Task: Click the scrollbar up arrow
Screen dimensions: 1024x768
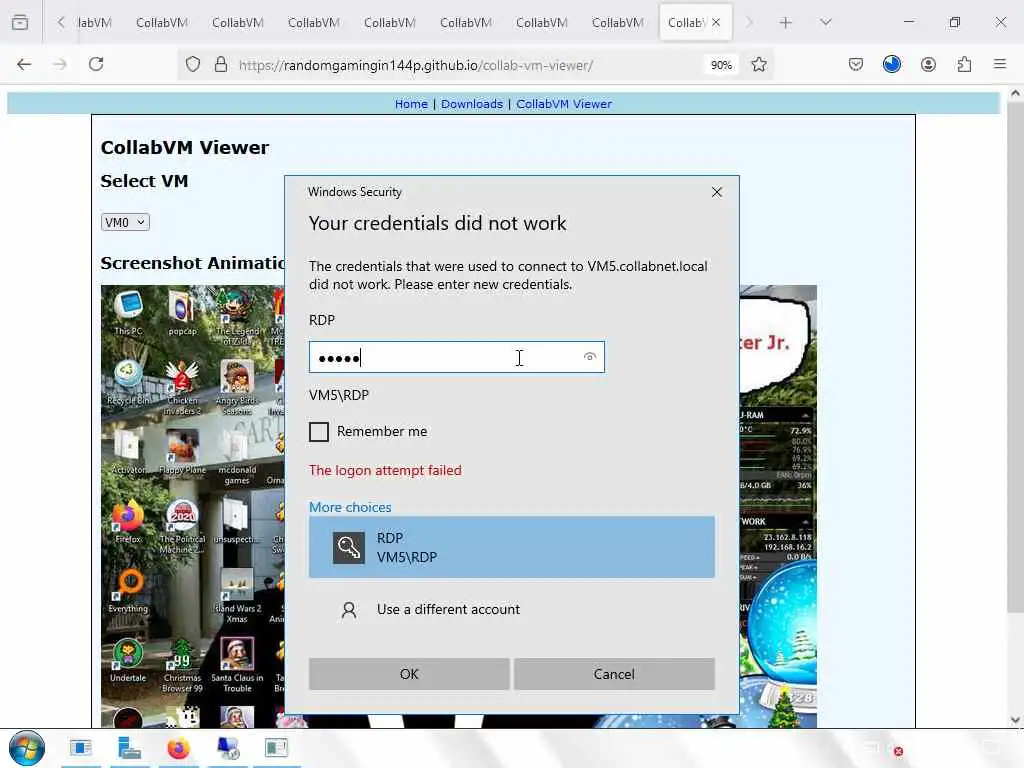Action: (x=1015, y=93)
